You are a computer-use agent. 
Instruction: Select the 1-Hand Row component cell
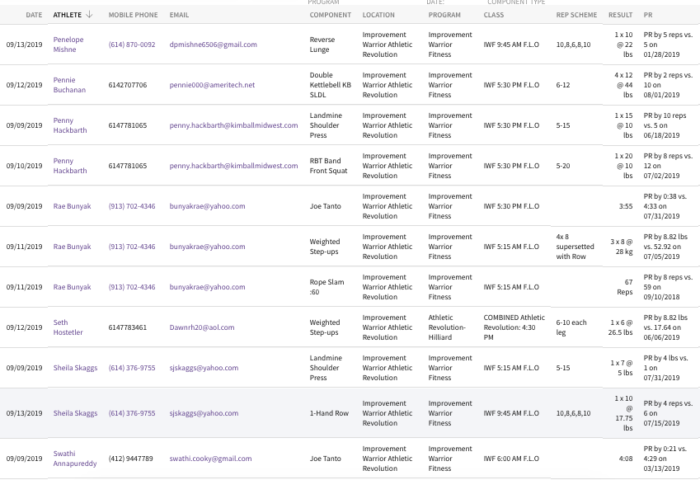coord(329,413)
